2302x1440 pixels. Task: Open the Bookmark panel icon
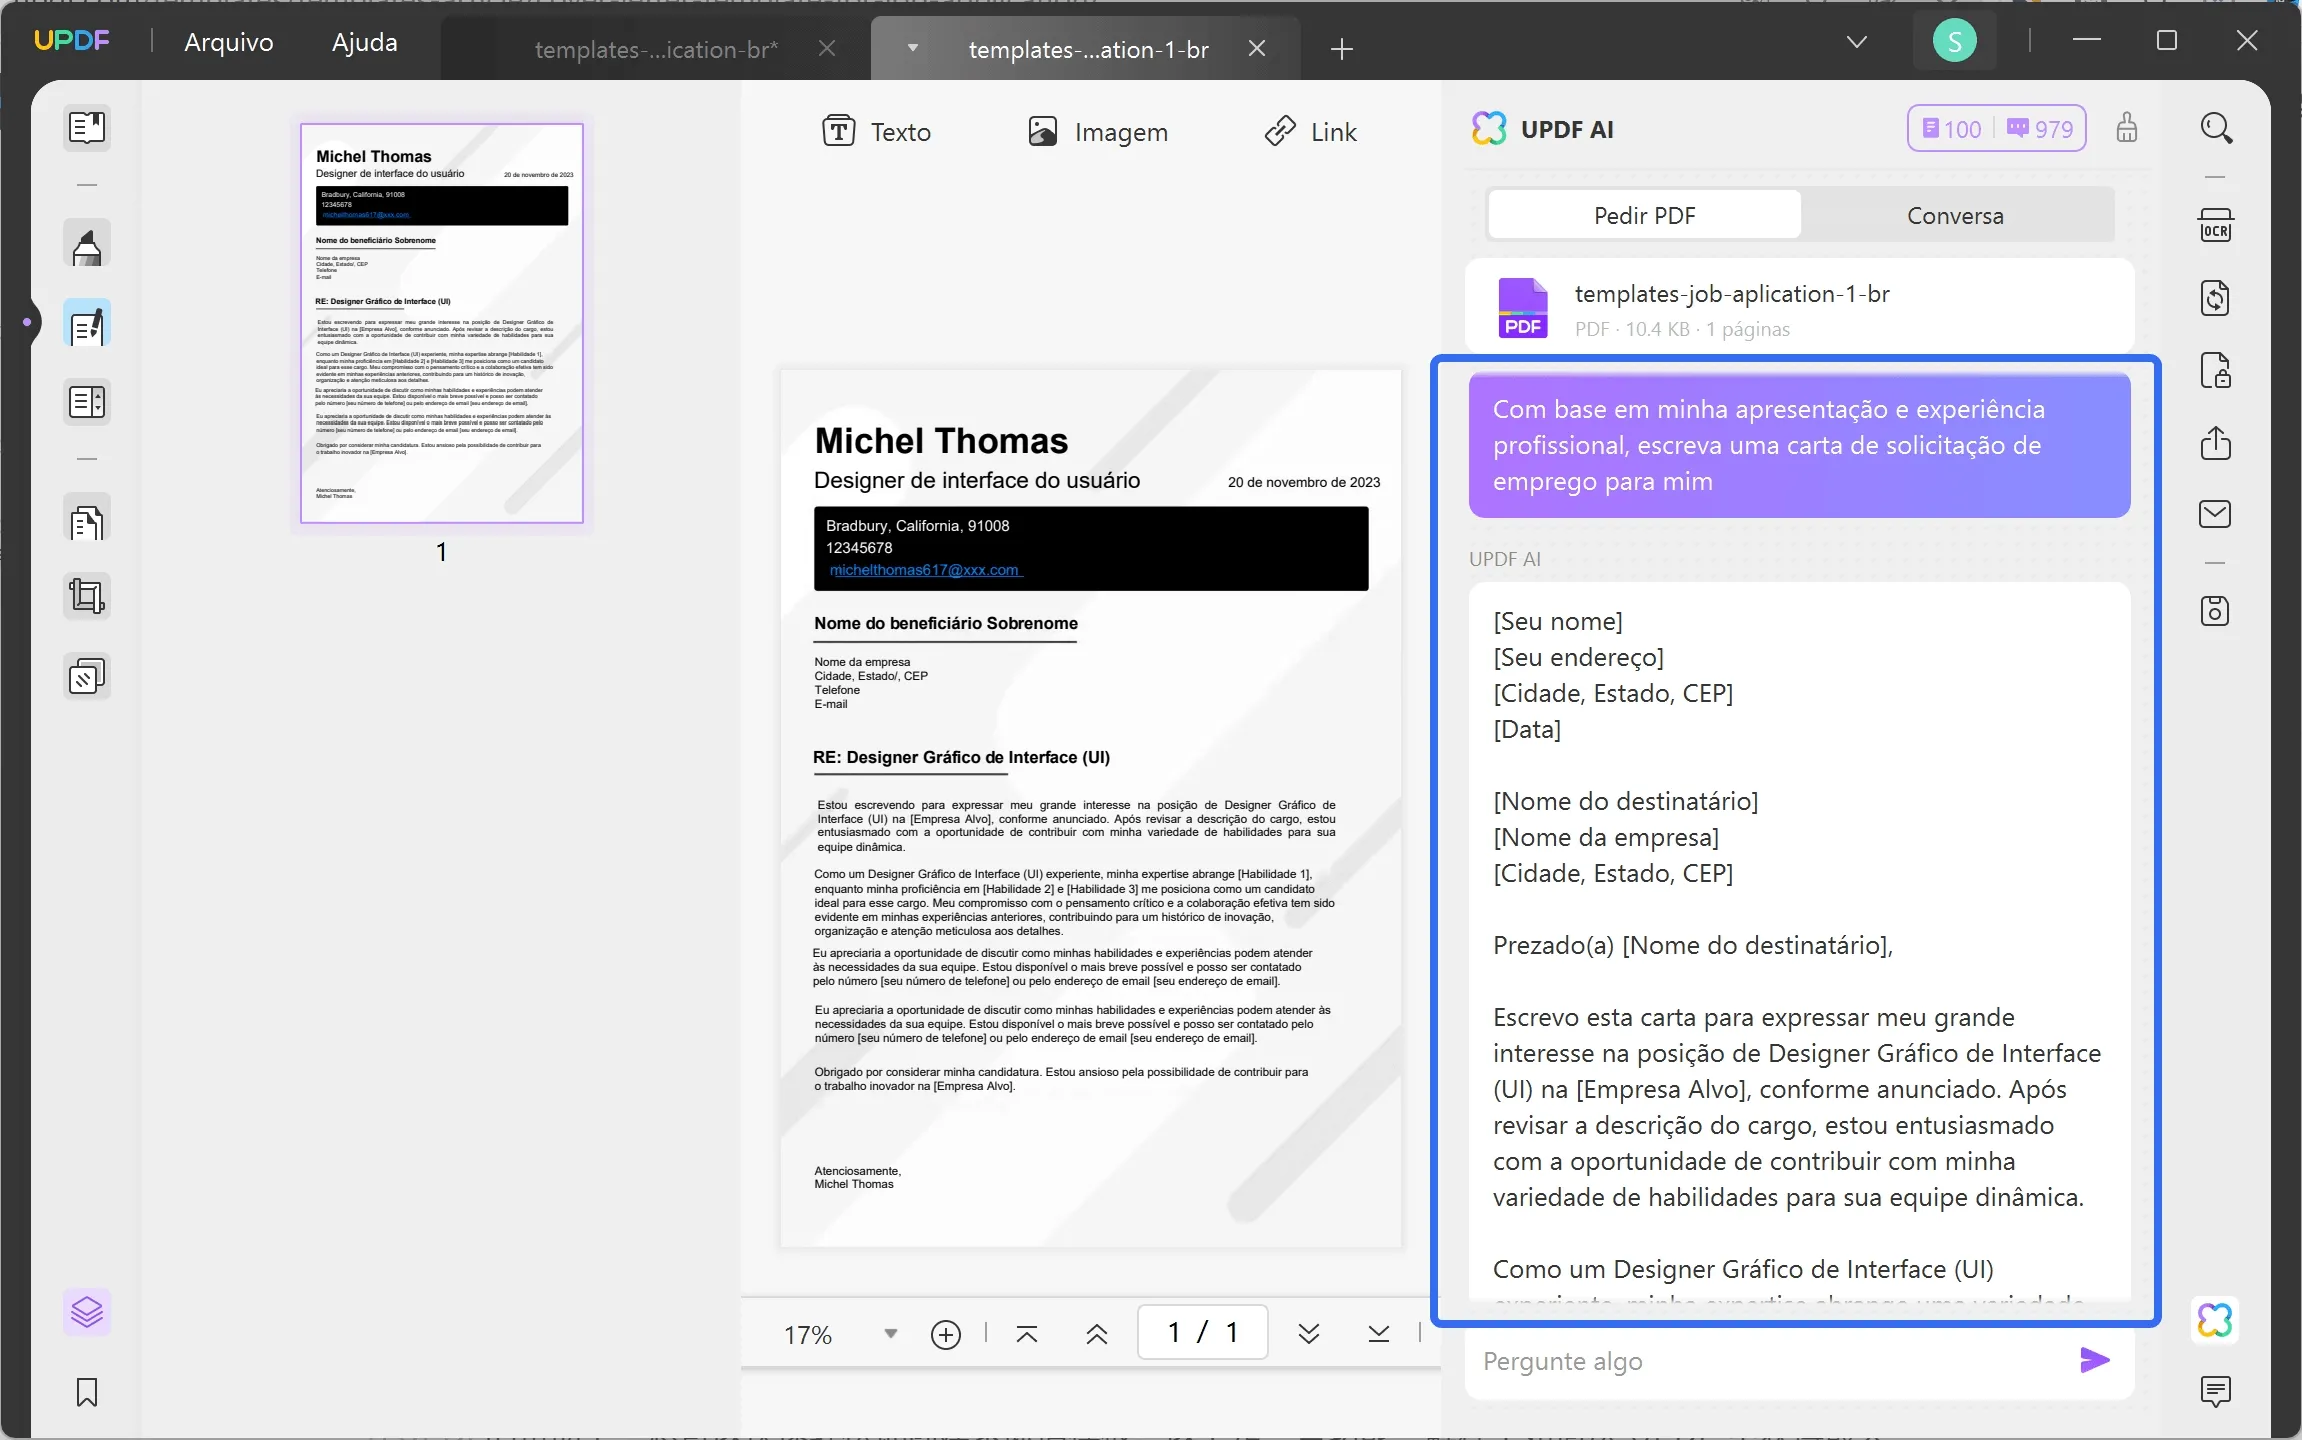(x=87, y=1392)
